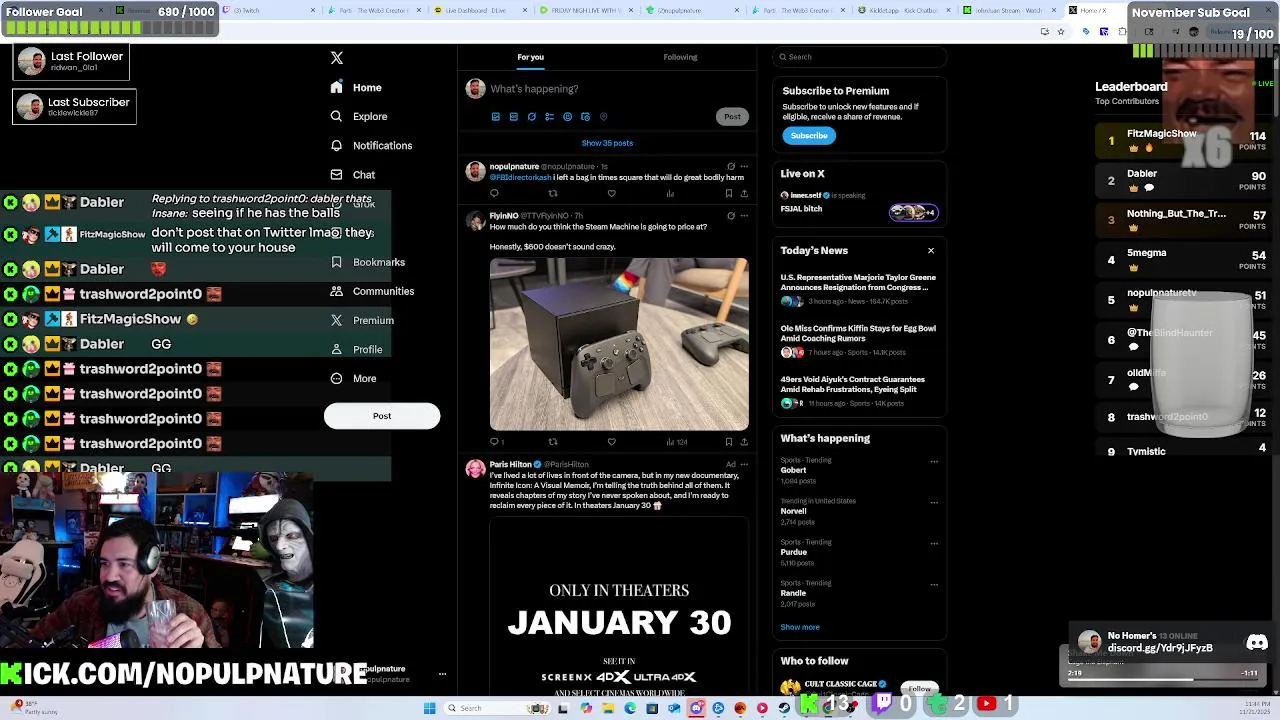Open options for Randle trend
This screenshot has width=1280, height=720.
pos(934,585)
